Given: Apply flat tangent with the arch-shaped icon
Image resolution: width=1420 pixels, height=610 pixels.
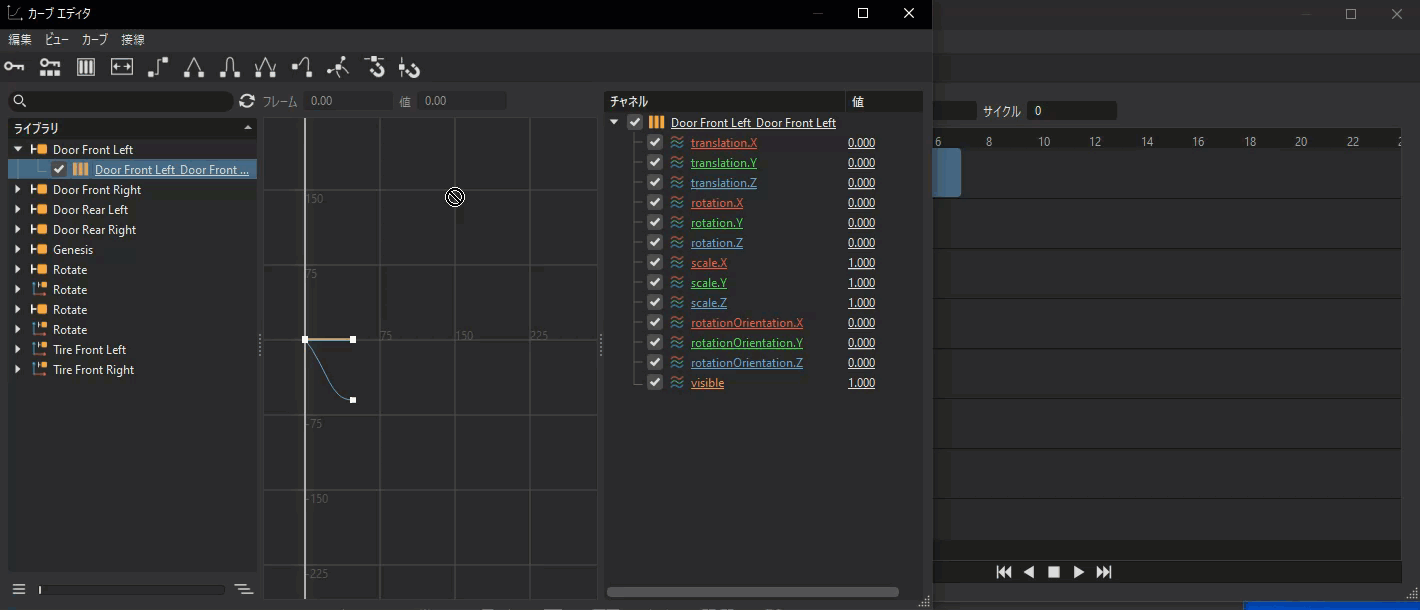Looking at the screenshot, I should tap(230, 67).
